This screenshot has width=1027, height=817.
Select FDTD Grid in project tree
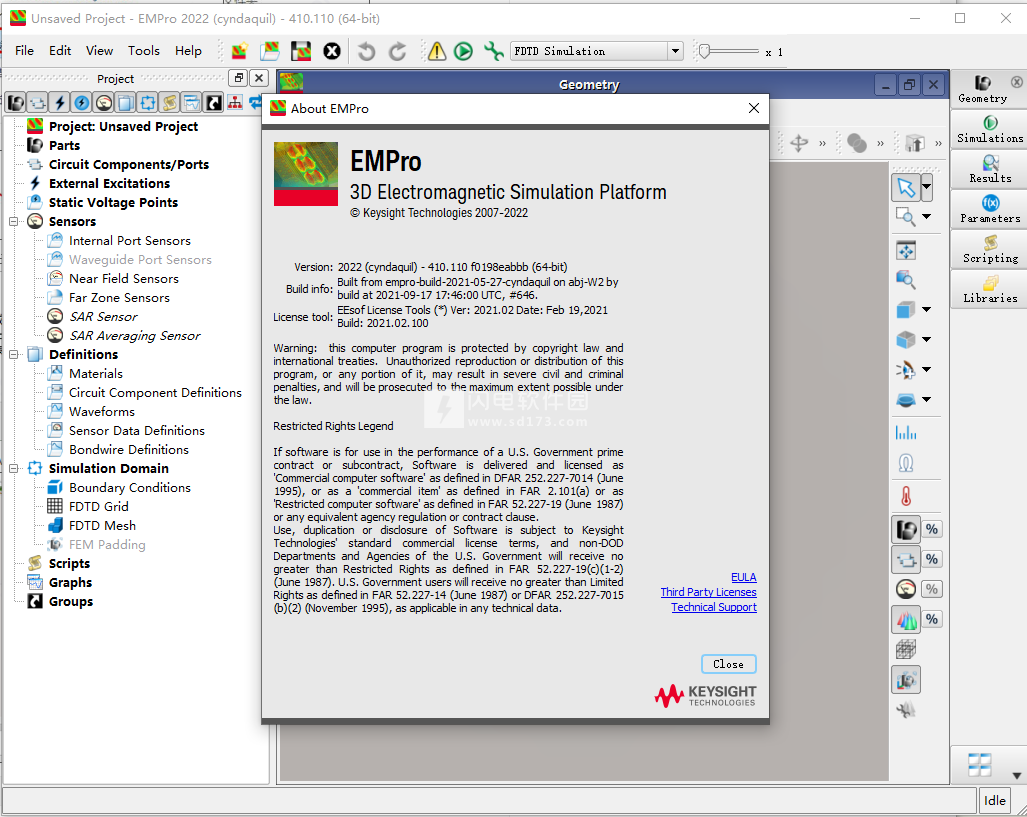[x=98, y=506]
